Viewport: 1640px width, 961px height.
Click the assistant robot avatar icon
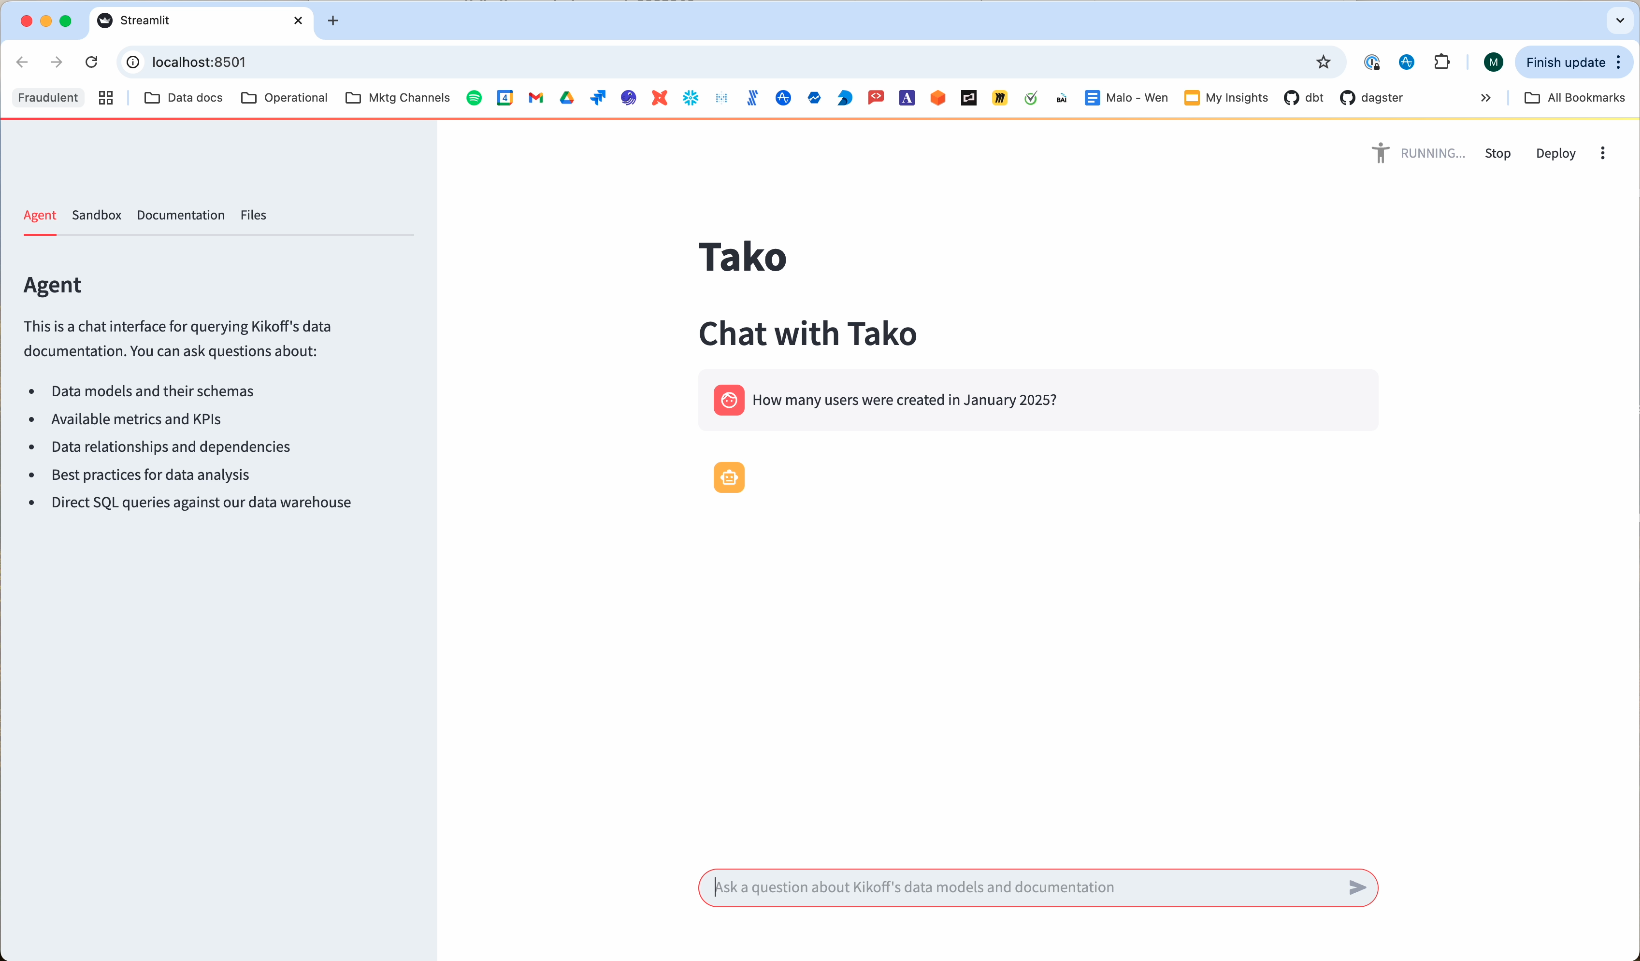729,478
